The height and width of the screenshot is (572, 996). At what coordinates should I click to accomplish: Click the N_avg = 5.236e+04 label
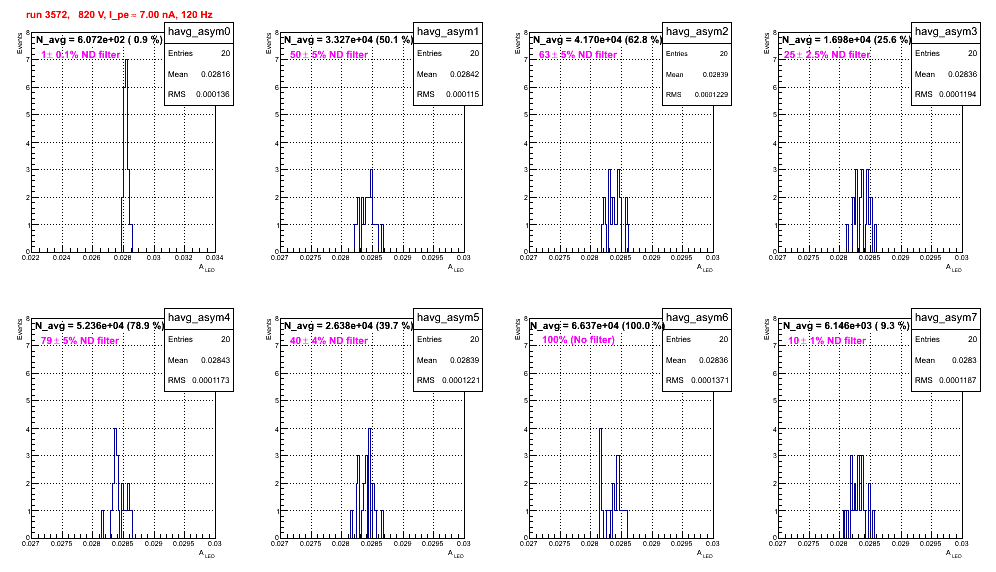point(98,325)
